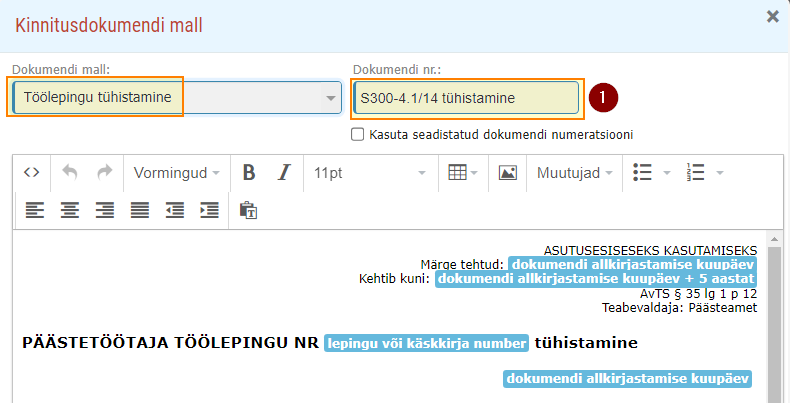Justify the text alignment
790x403 pixels.
(x=140, y=210)
